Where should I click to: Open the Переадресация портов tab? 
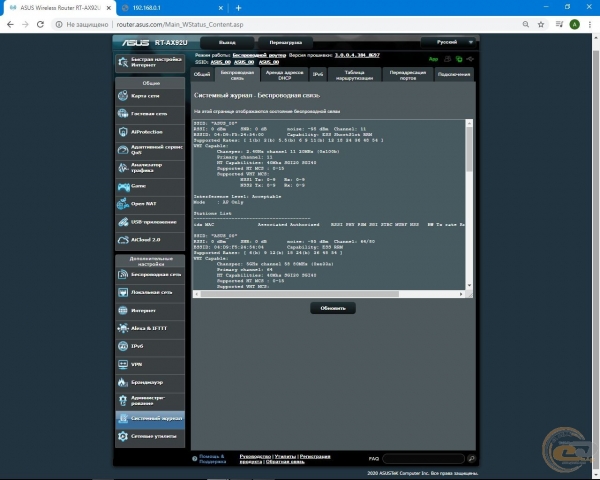click(408, 75)
